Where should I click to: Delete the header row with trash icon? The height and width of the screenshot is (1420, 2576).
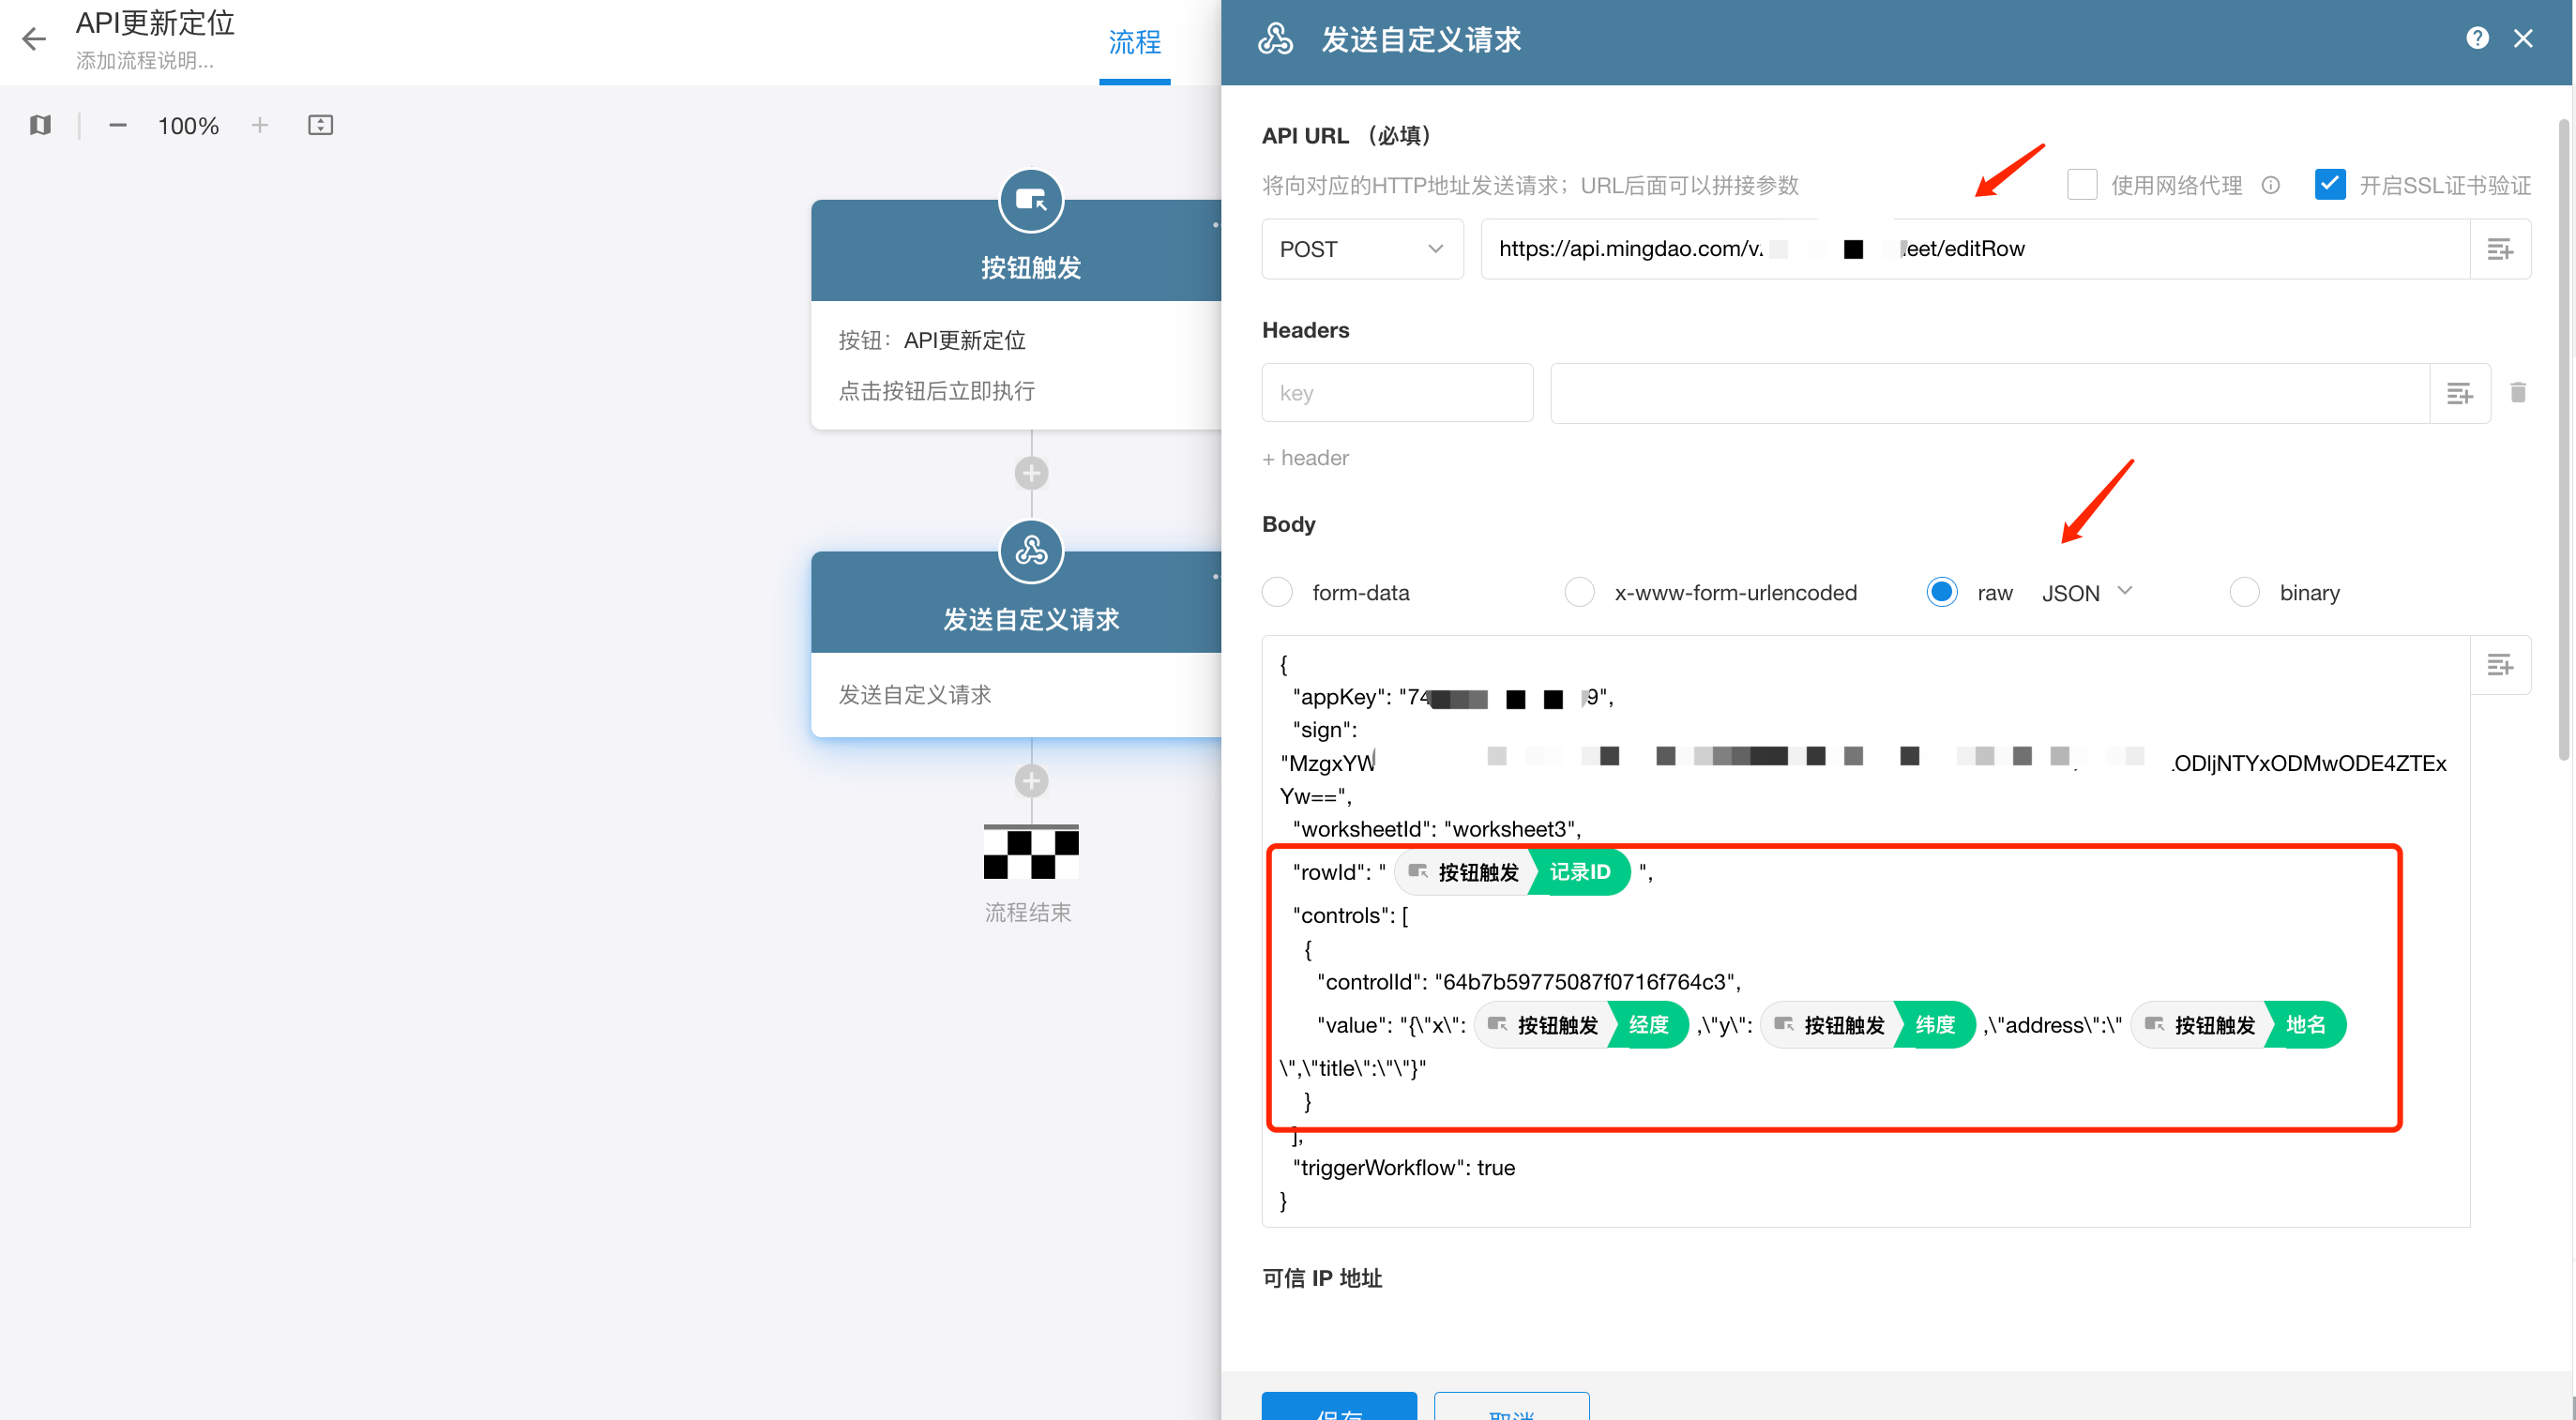[x=2518, y=392]
